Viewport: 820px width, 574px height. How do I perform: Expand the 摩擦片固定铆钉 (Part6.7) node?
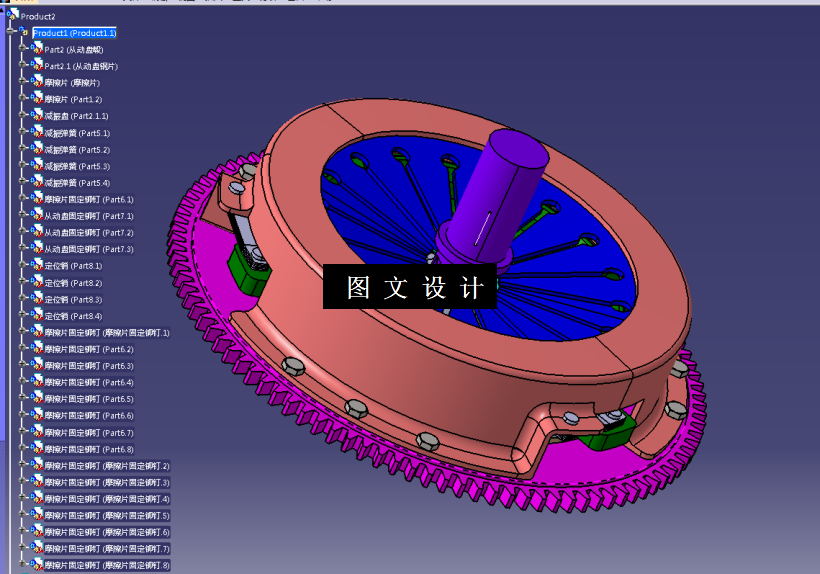(x=22, y=431)
